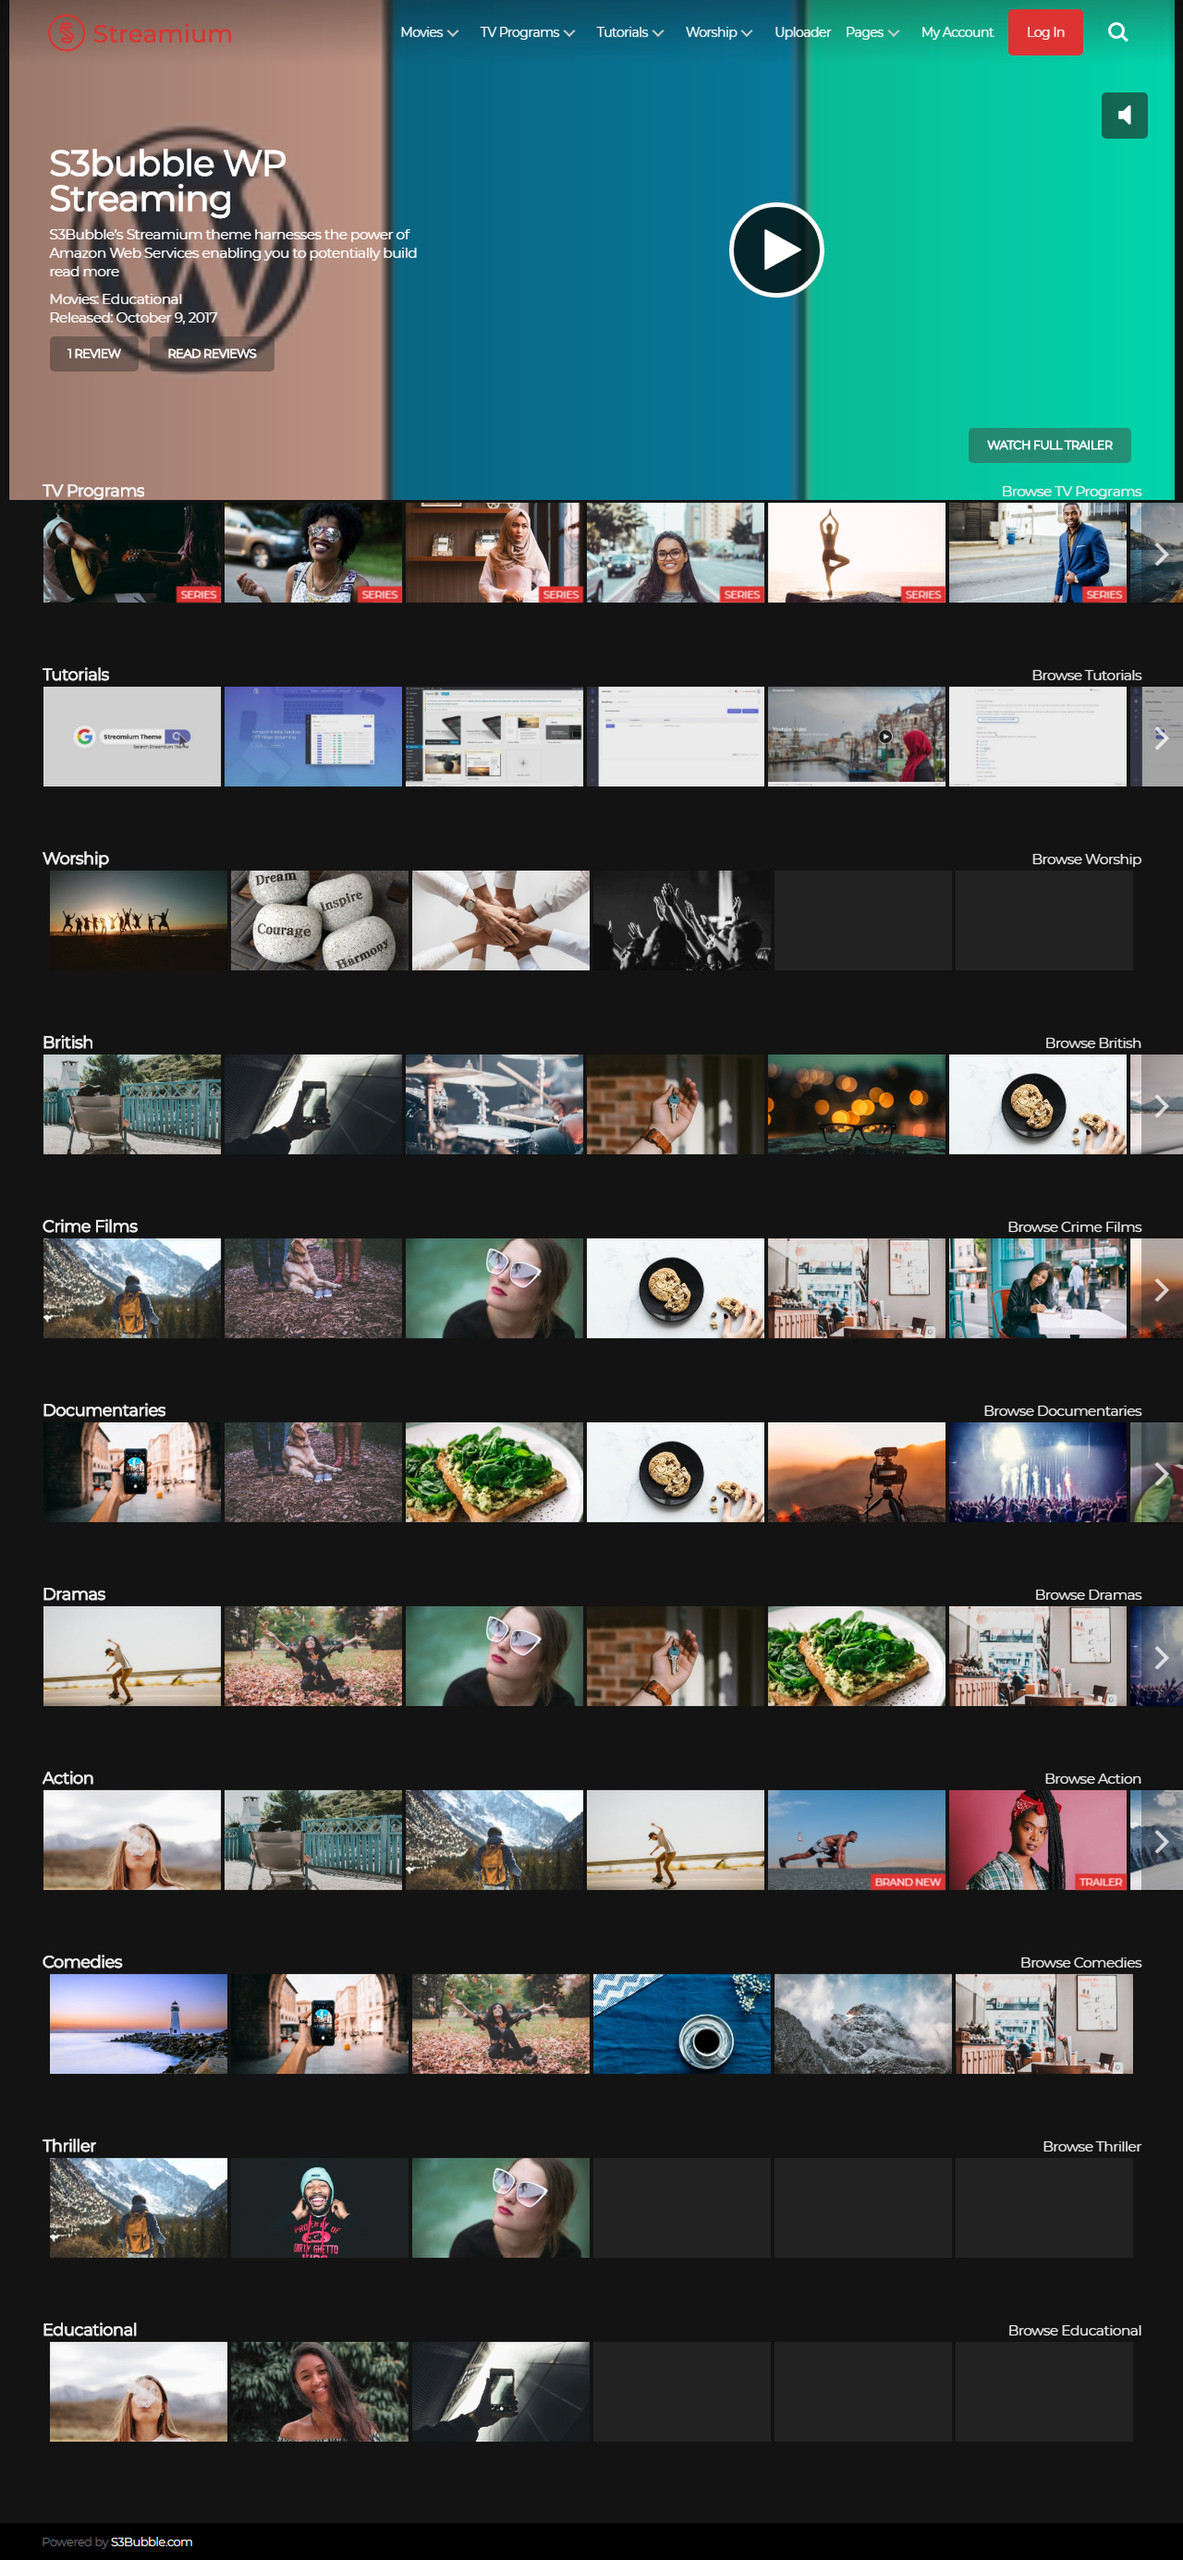Advance the TV Programs carousel with the right arrow
This screenshot has width=1183, height=2560.
[1161, 554]
